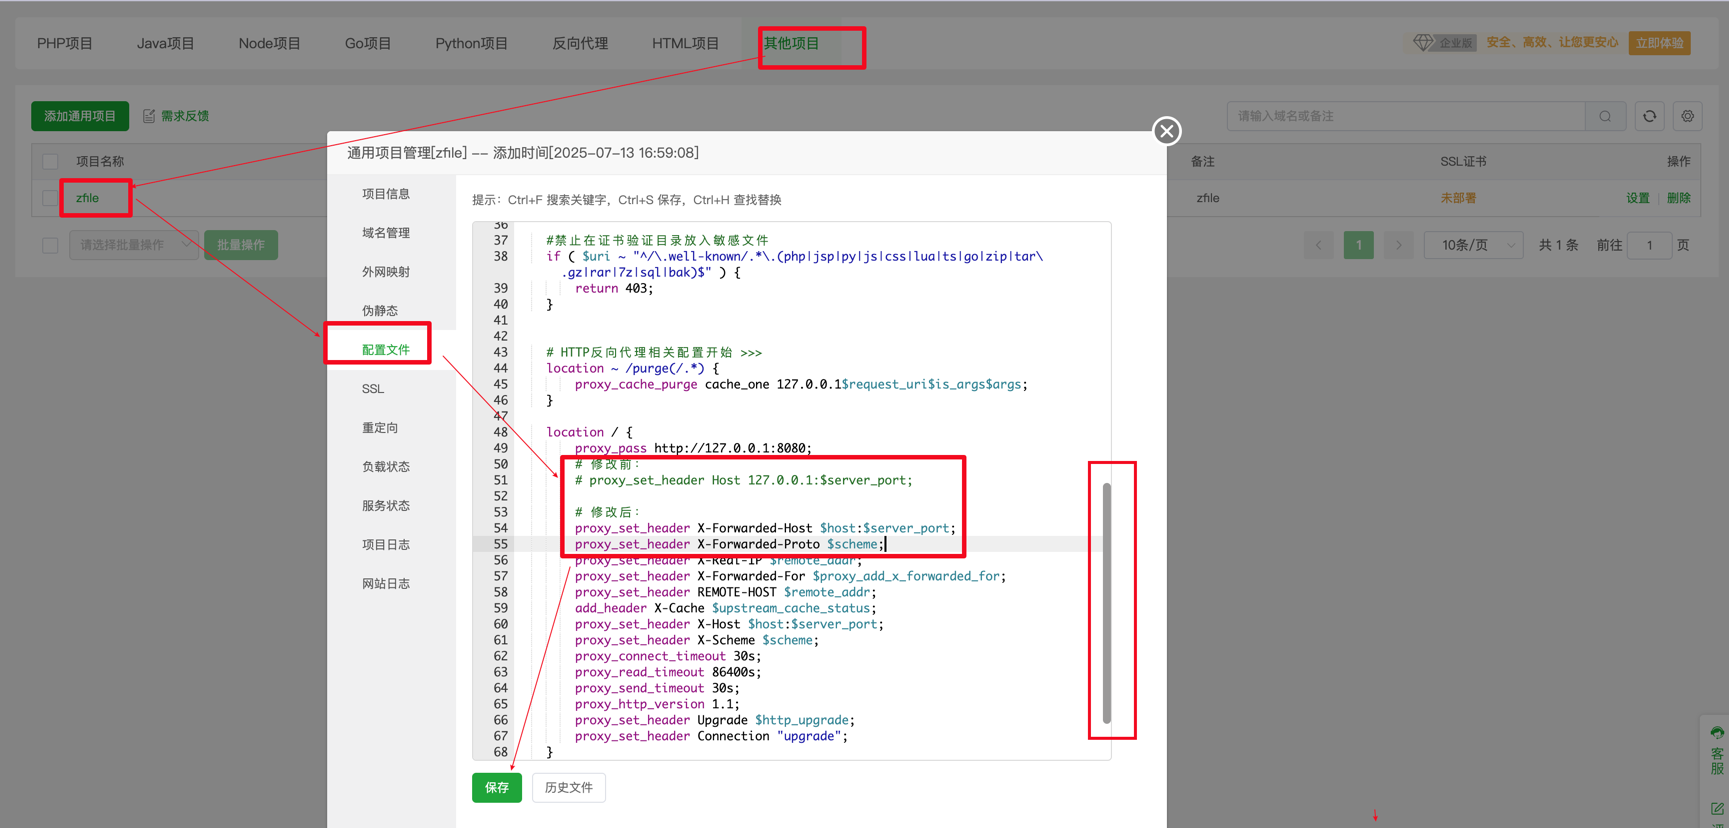Click 添加通用项目 button
Screen dimensions: 1729x828
tap(80, 116)
